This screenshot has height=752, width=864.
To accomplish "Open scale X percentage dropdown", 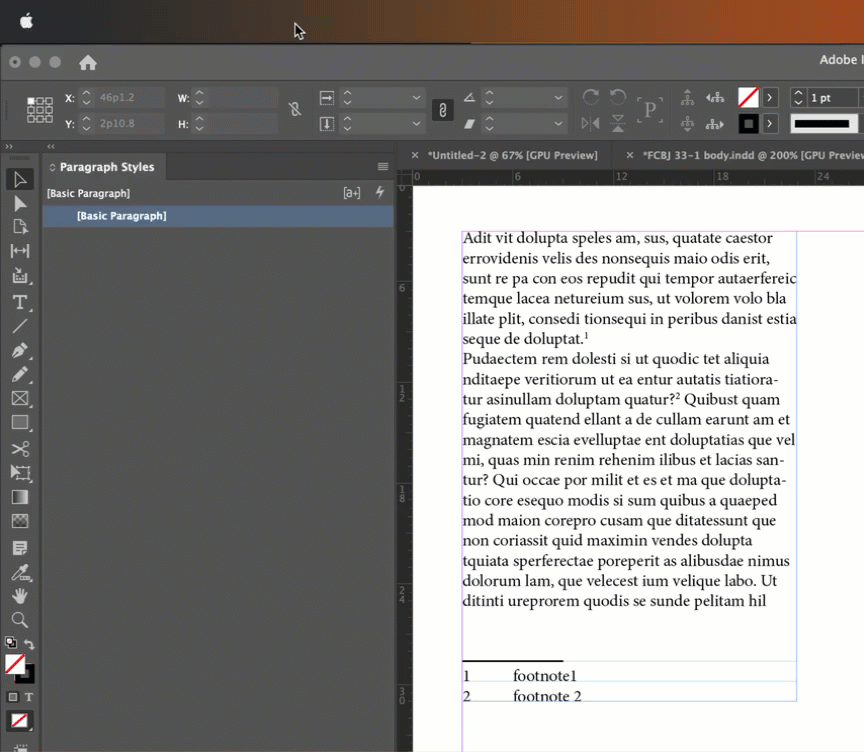I will pyautogui.click(x=416, y=98).
